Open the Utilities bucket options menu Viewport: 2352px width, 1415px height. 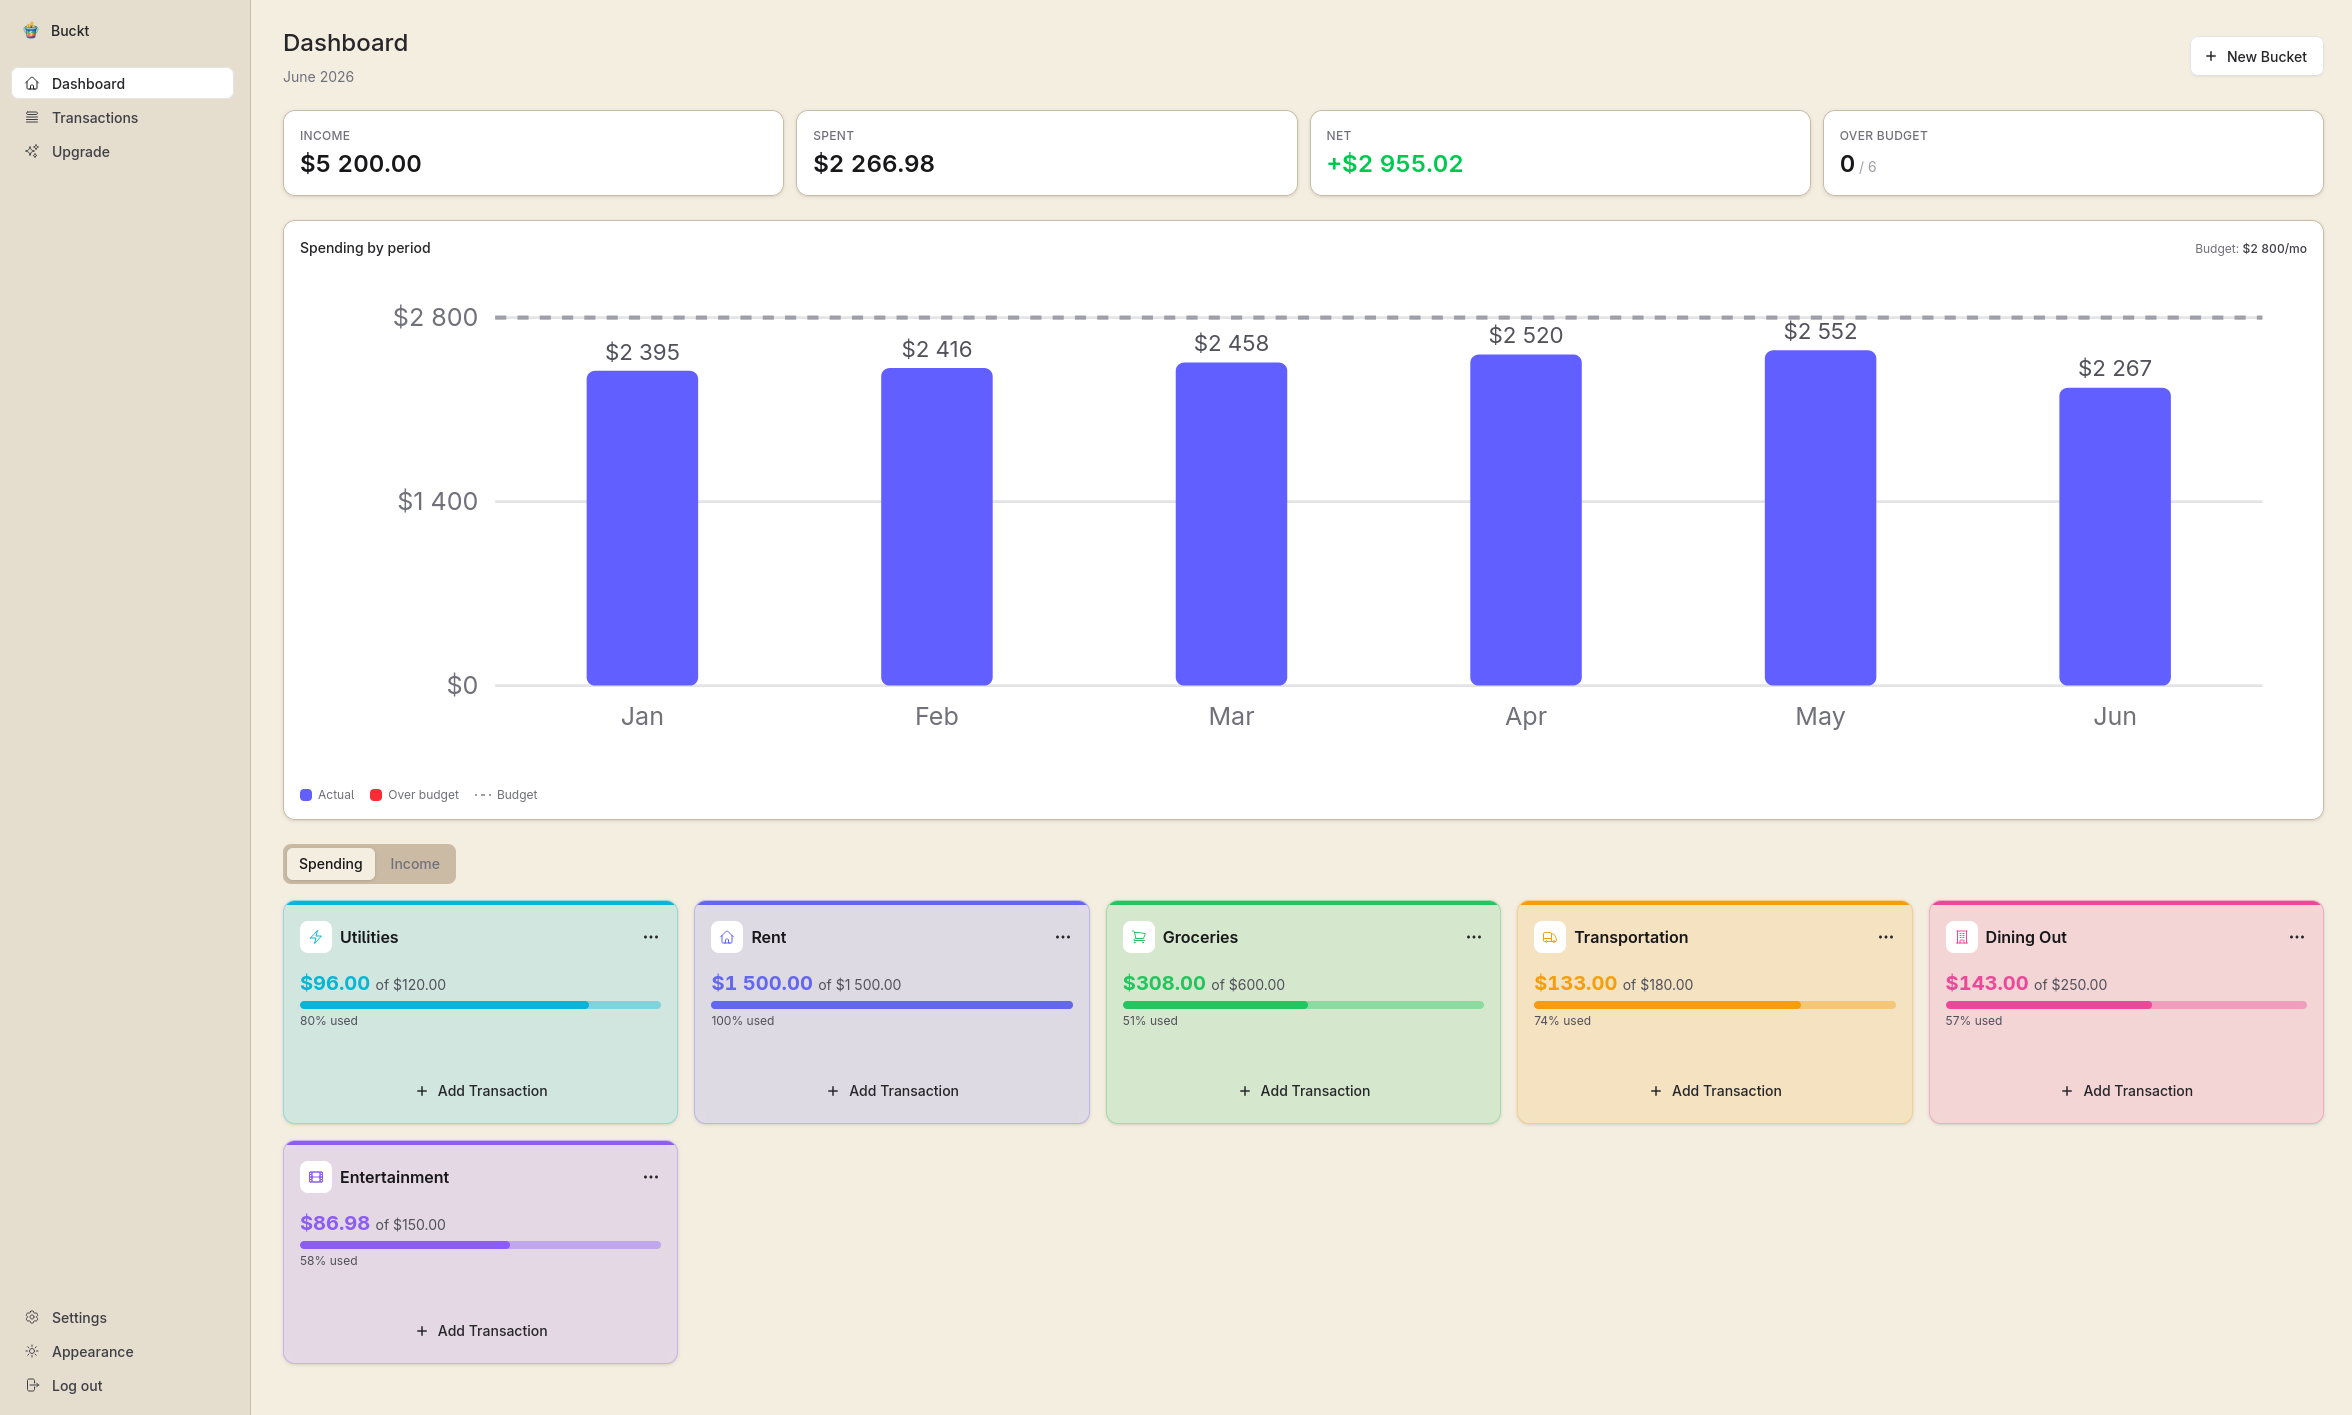coord(651,937)
